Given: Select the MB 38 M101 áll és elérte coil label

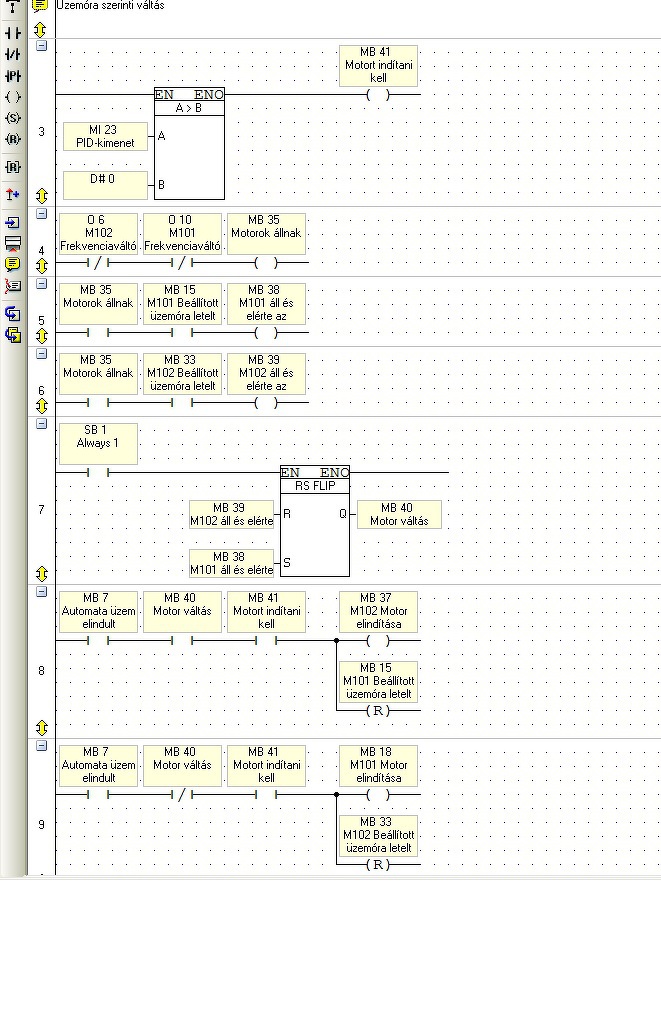Looking at the screenshot, I should pos(267,303).
